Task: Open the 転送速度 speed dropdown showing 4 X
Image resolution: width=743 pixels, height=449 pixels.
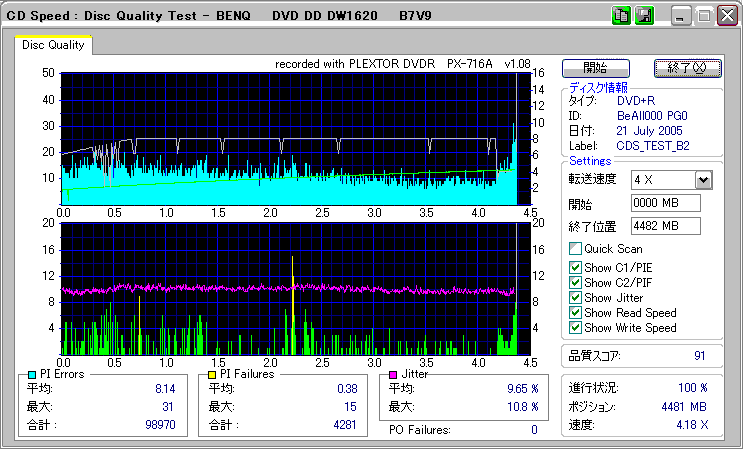Action: (703, 180)
